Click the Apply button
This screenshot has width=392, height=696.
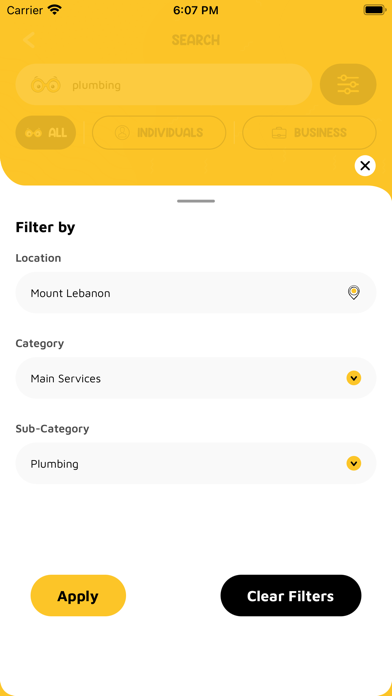[78, 596]
